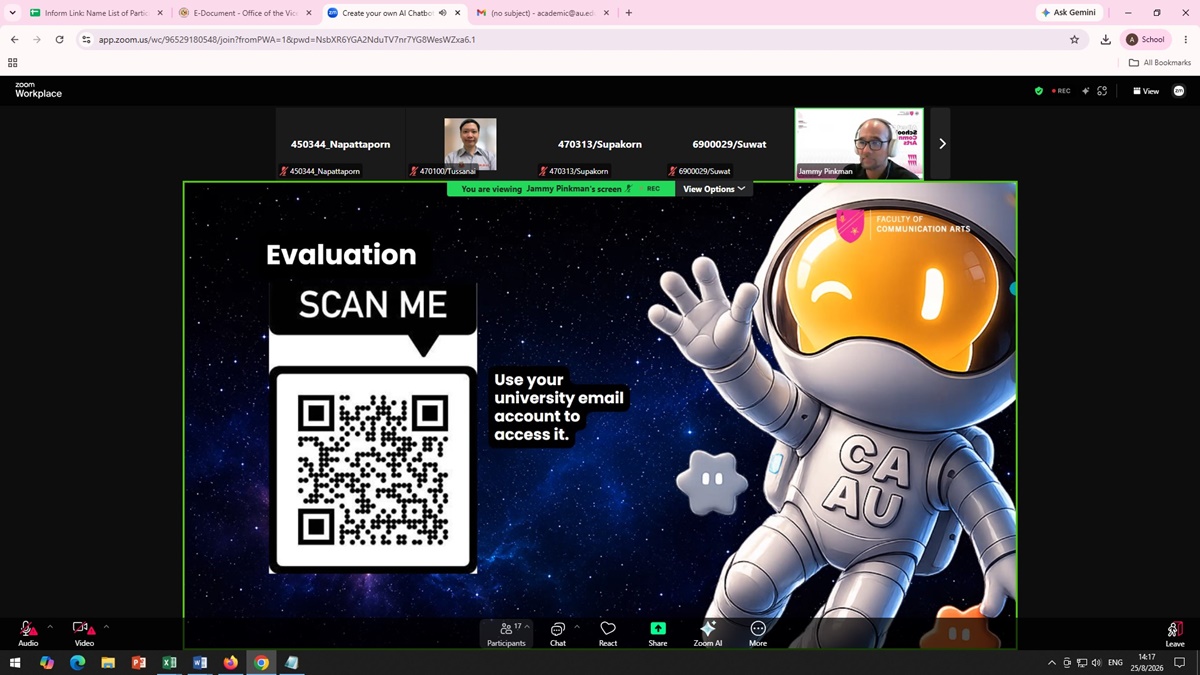1200x675 pixels.
Task: Open the Participants panel
Action: [506, 633]
